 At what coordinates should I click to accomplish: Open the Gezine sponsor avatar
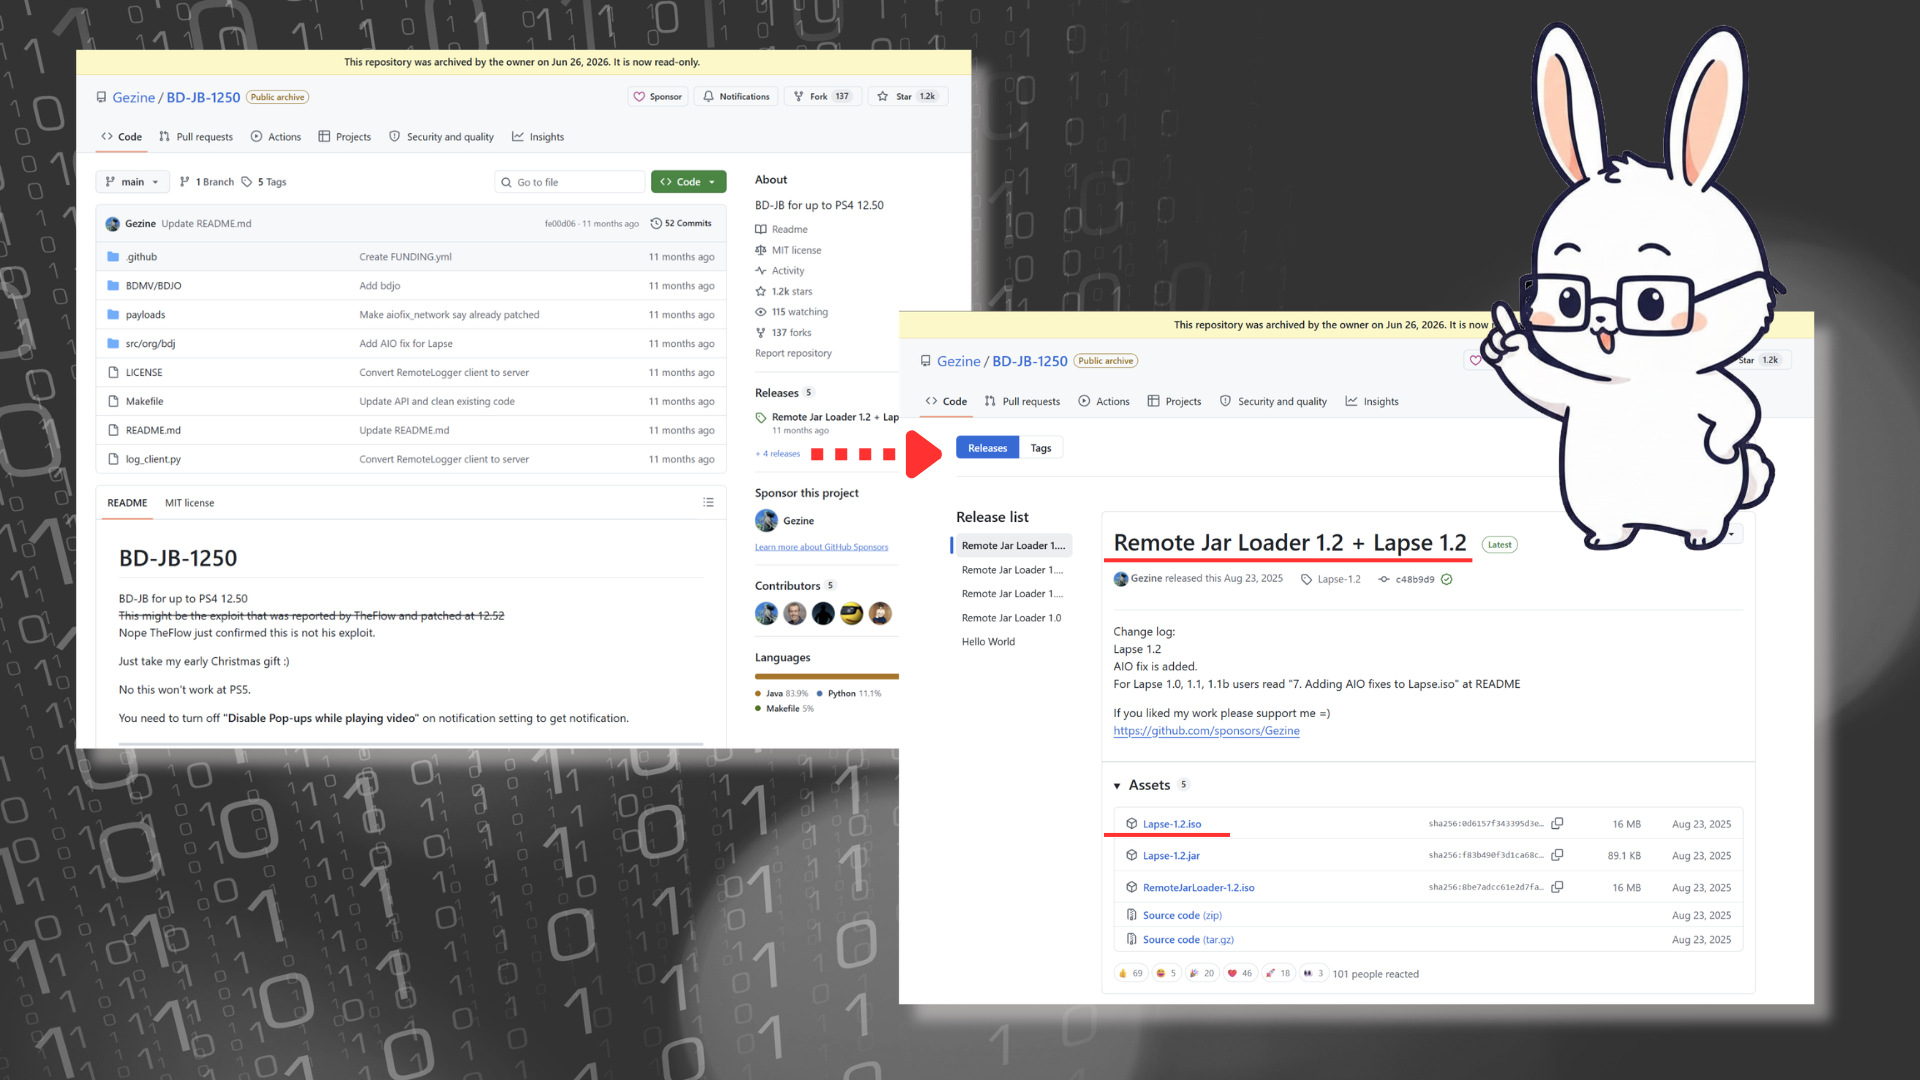click(x=766, y=521)
